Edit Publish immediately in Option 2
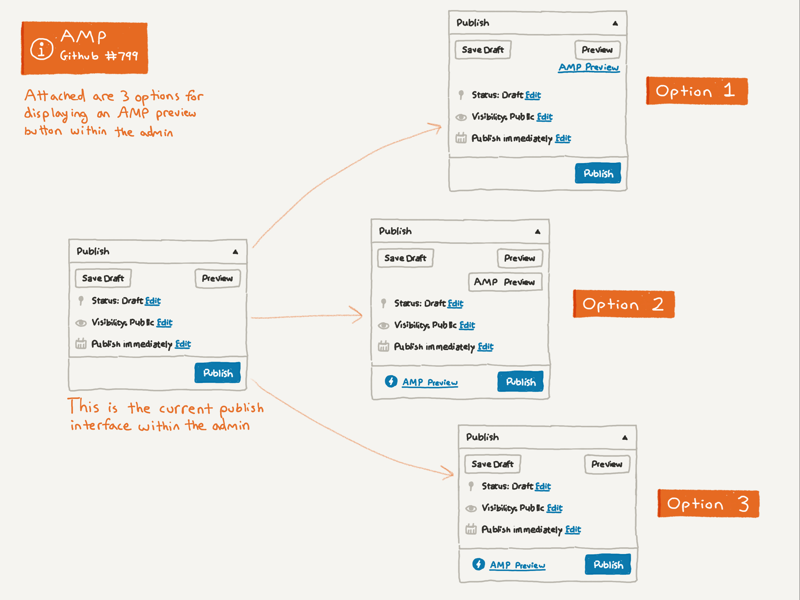The image size is (800, 600). (x=485, y=347)
